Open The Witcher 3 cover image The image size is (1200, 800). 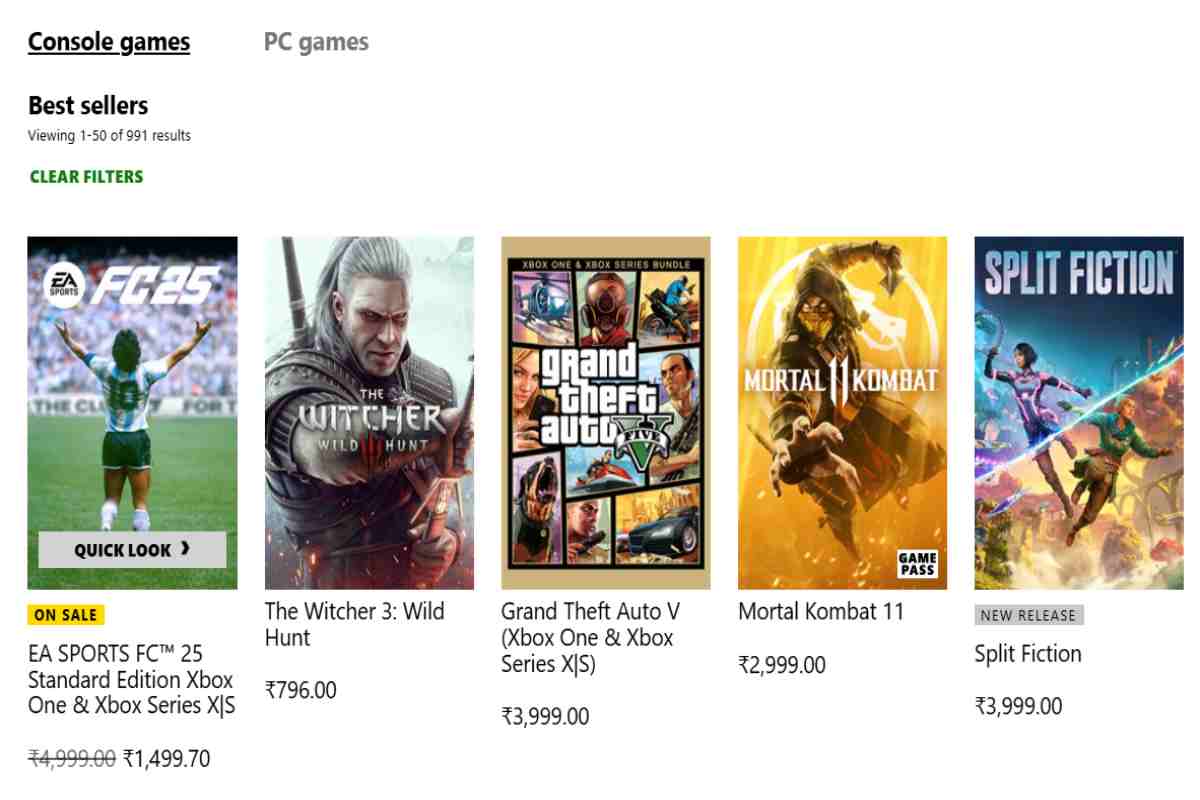369,412
